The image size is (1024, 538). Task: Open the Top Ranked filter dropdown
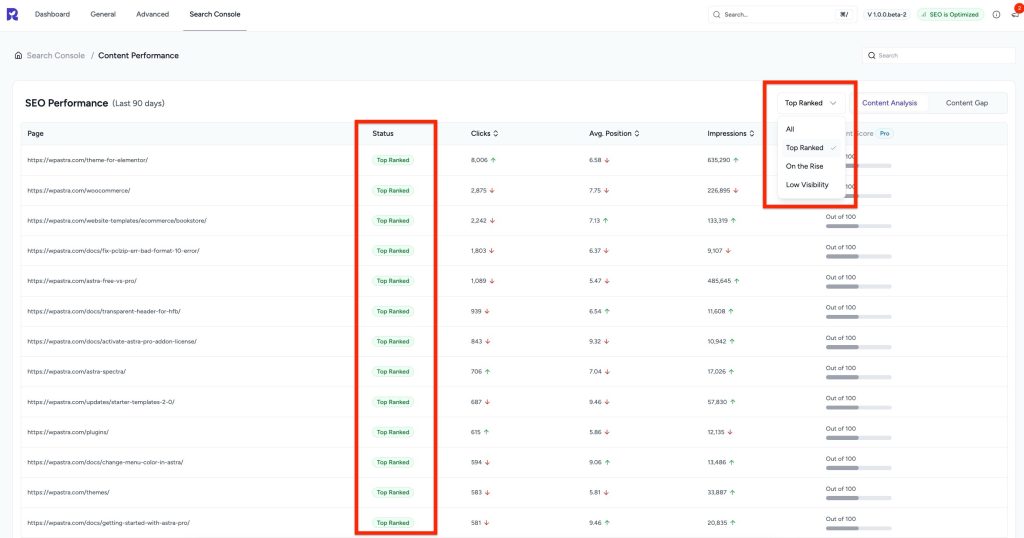point(810,103)
